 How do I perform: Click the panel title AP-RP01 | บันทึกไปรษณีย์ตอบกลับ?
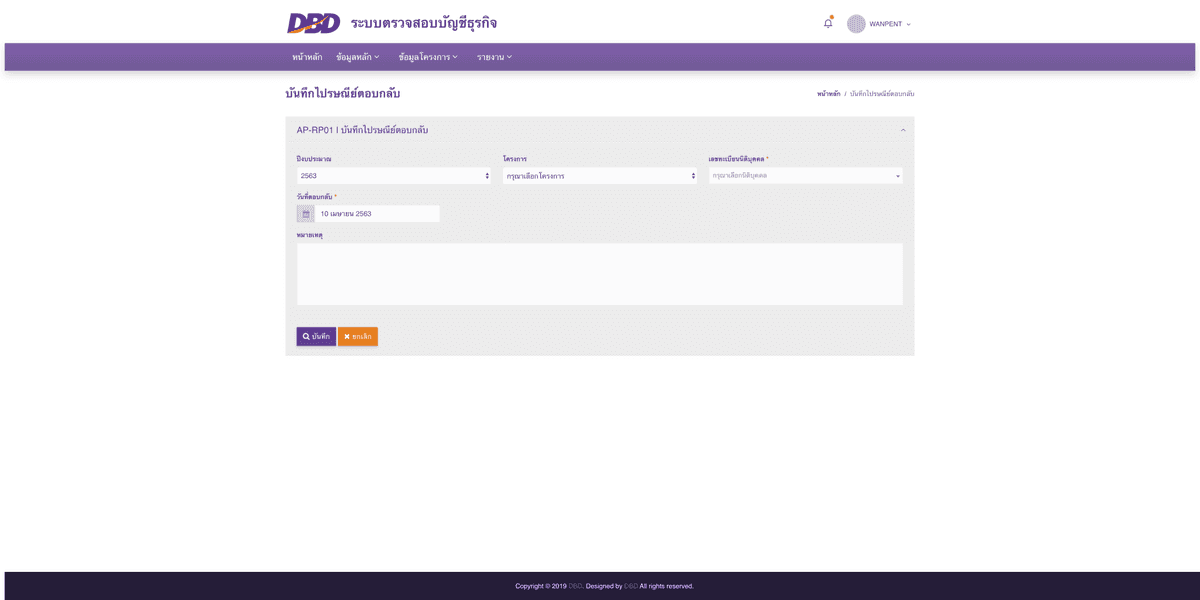pos(362,130)
